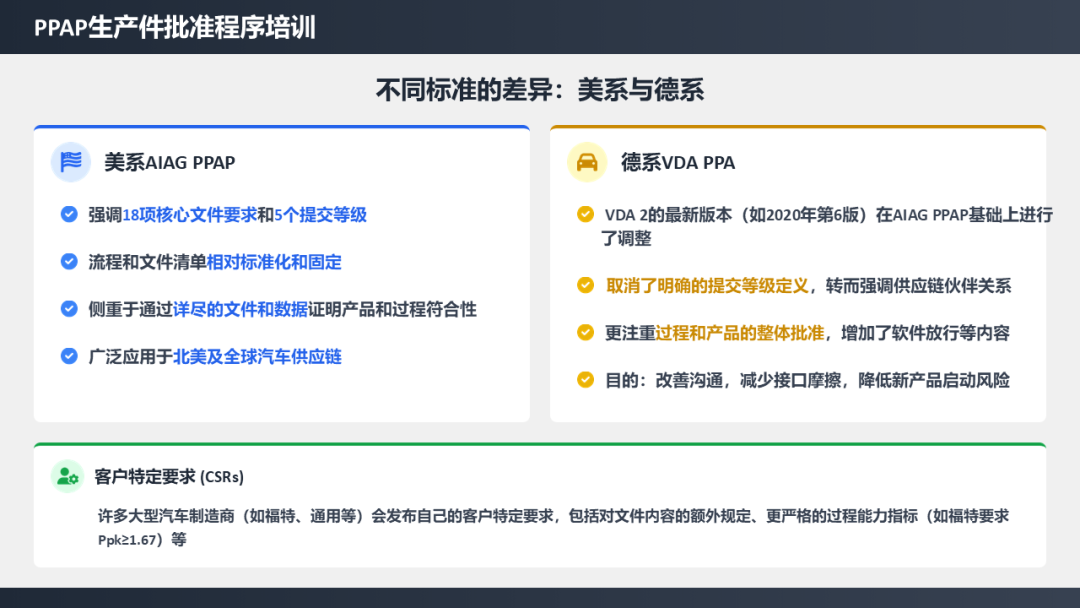Viewport: 1080px width, 608px height.
Task: Click the blue checkmark before 强调18项核心文件要求
Action: tap(69, 214)
